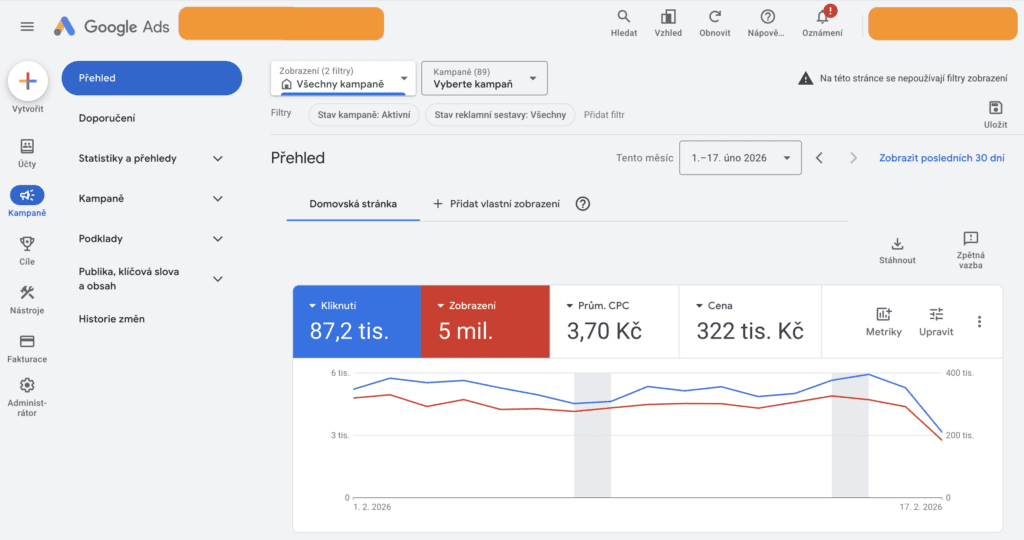Click the Uložit save icon
Image resolution: width=1024 pixels, height=540 pixels.
(994, 108)
